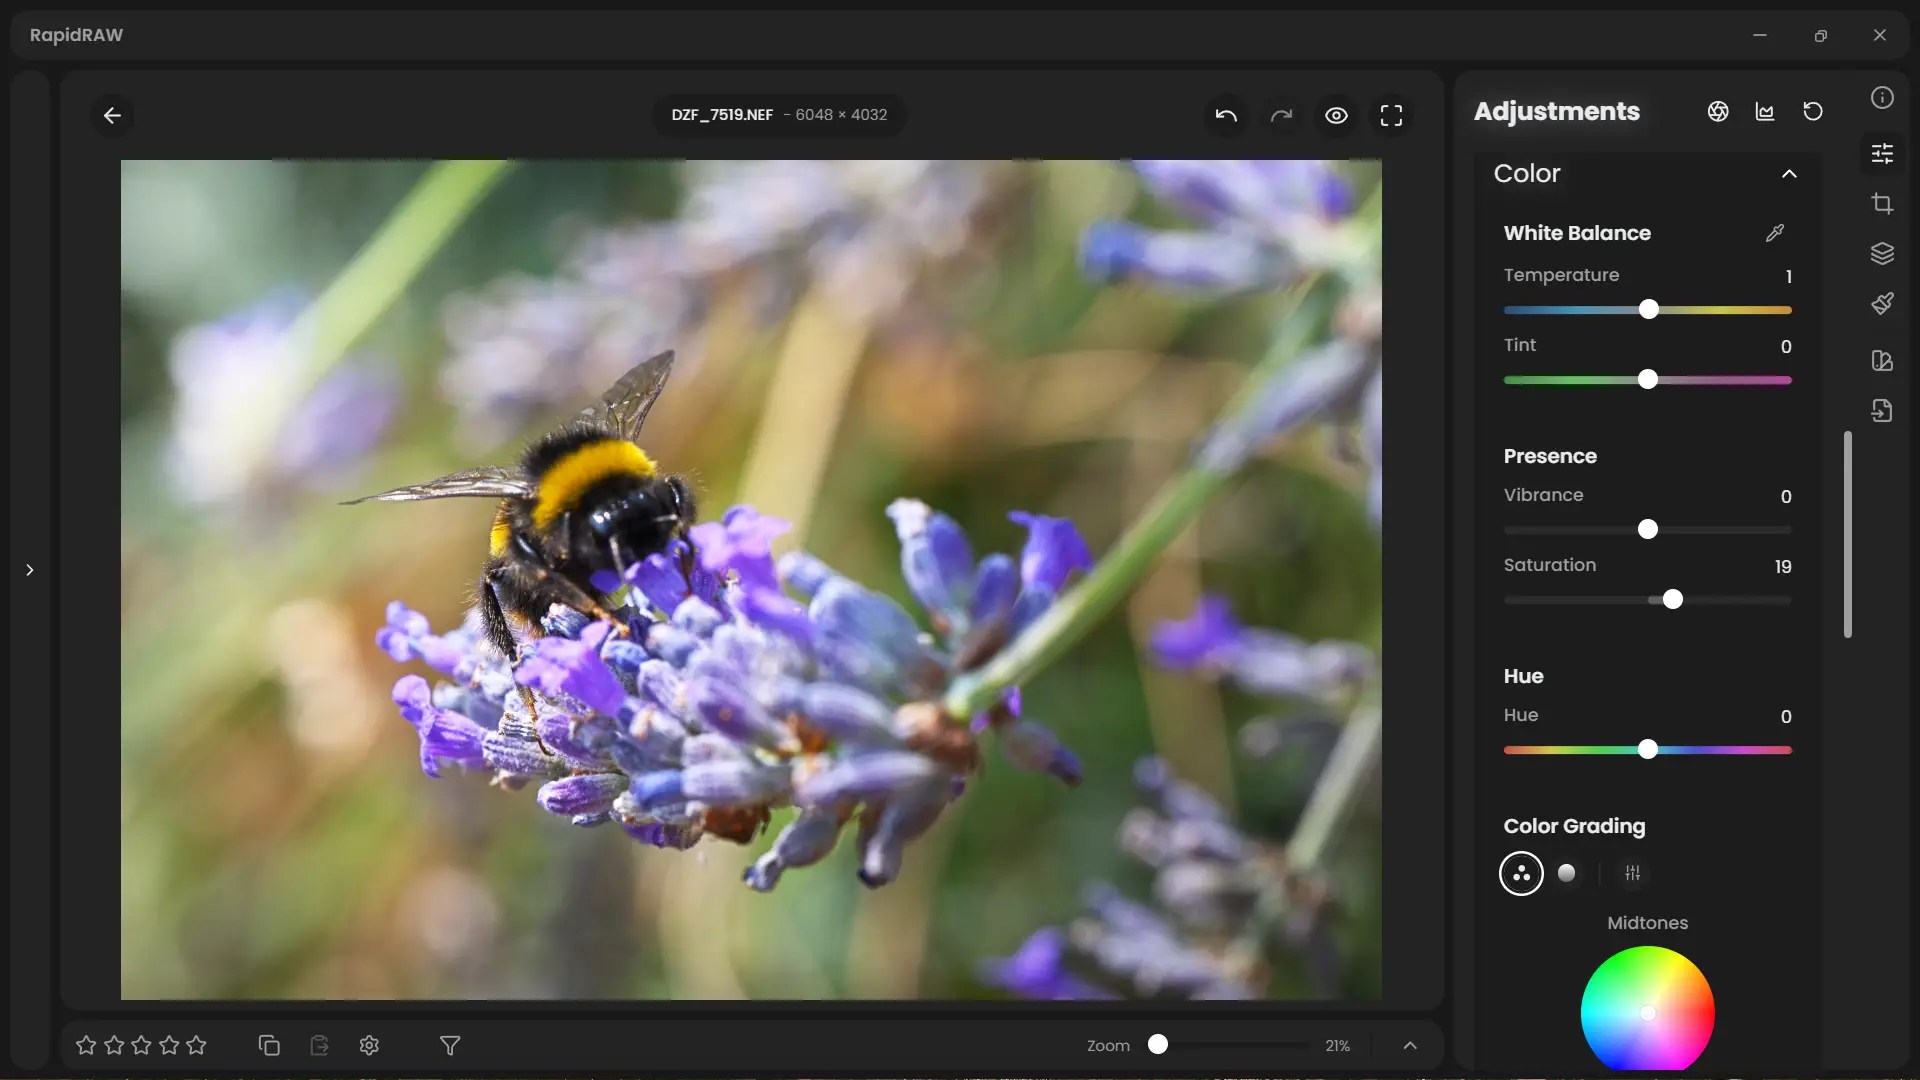This screenshot has height=1080, width=1920.
Task: Restore the RapidRAW window size
Action: (x=1821, y=35)
